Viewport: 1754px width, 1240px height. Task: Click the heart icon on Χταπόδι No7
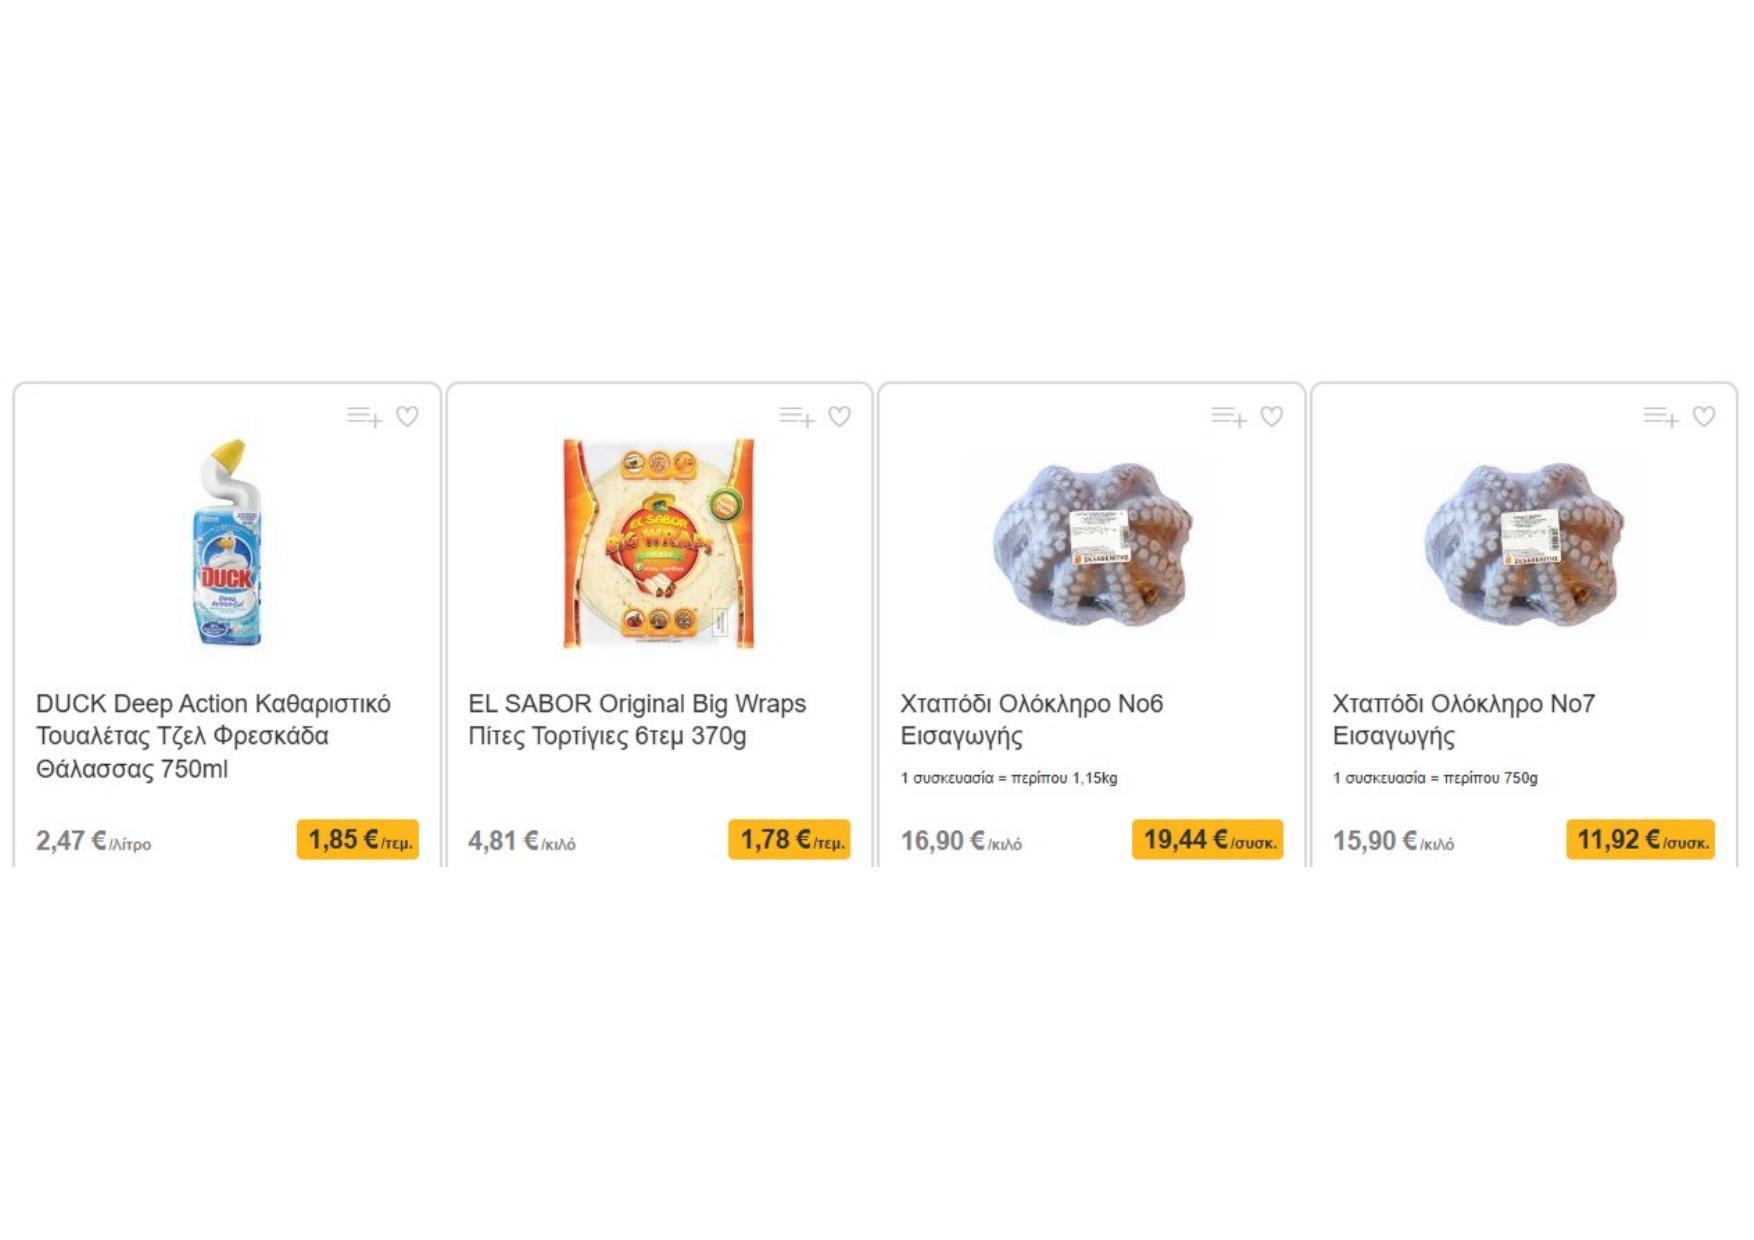(1704, 416)
